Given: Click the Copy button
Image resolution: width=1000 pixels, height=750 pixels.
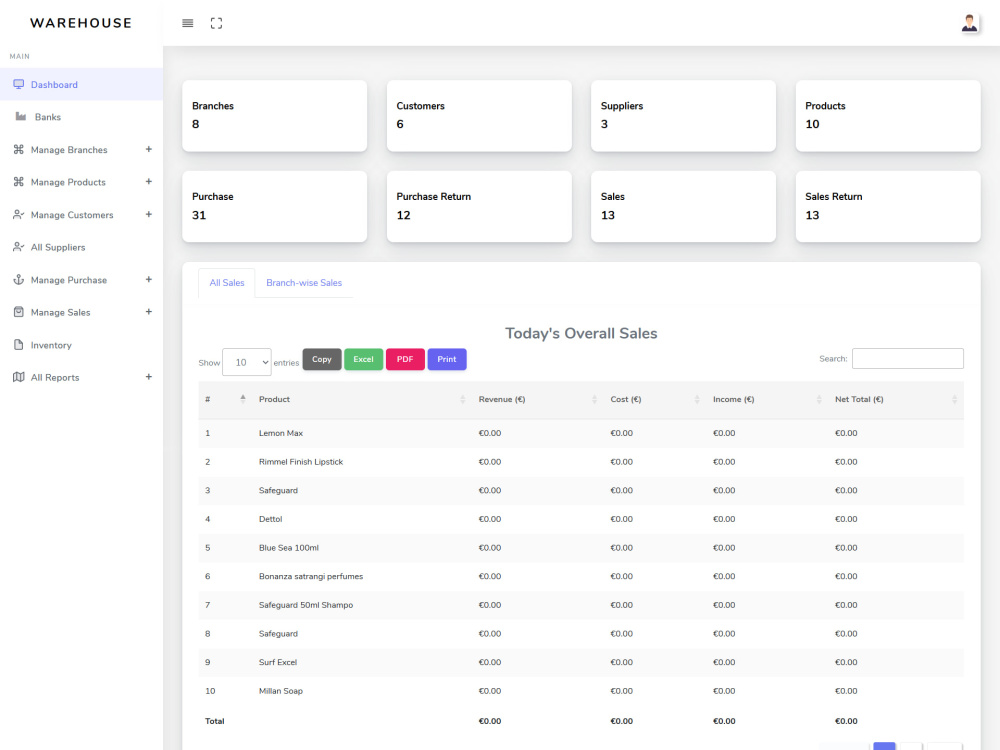Looking at the screenshot, I should point(321,359).
